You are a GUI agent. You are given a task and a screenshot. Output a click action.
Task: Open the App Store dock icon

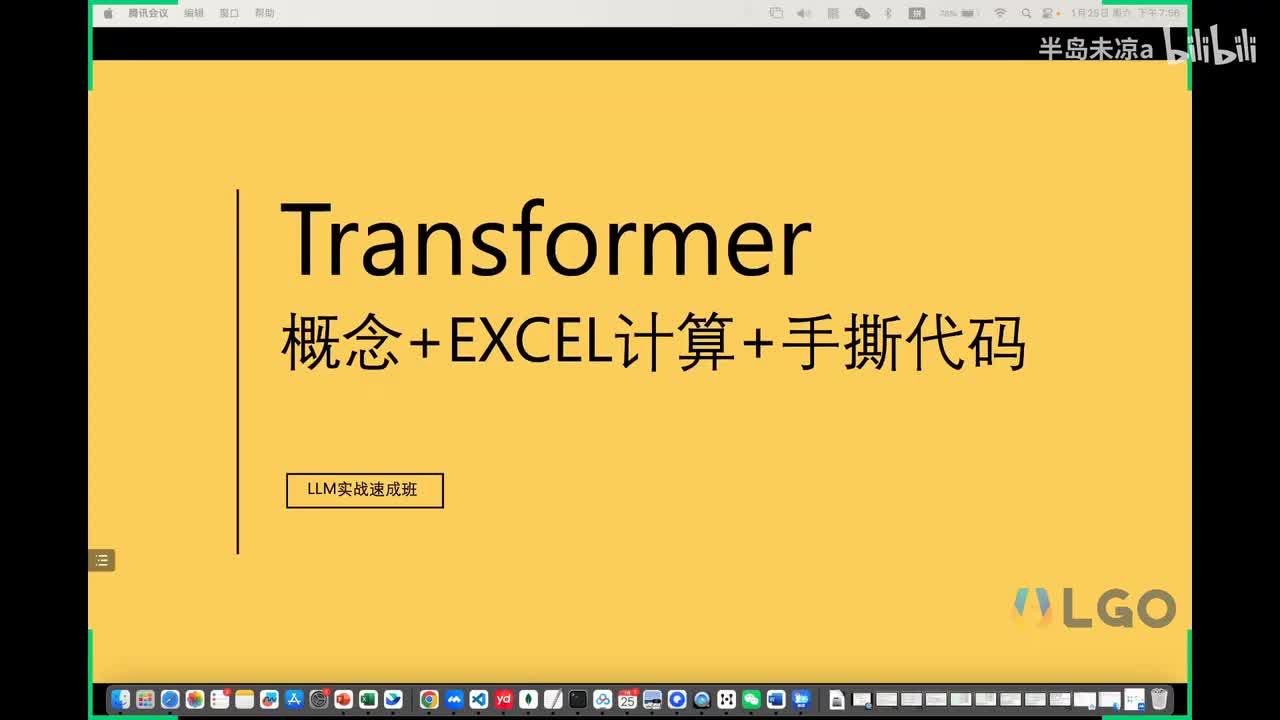(x=294, y=699)
